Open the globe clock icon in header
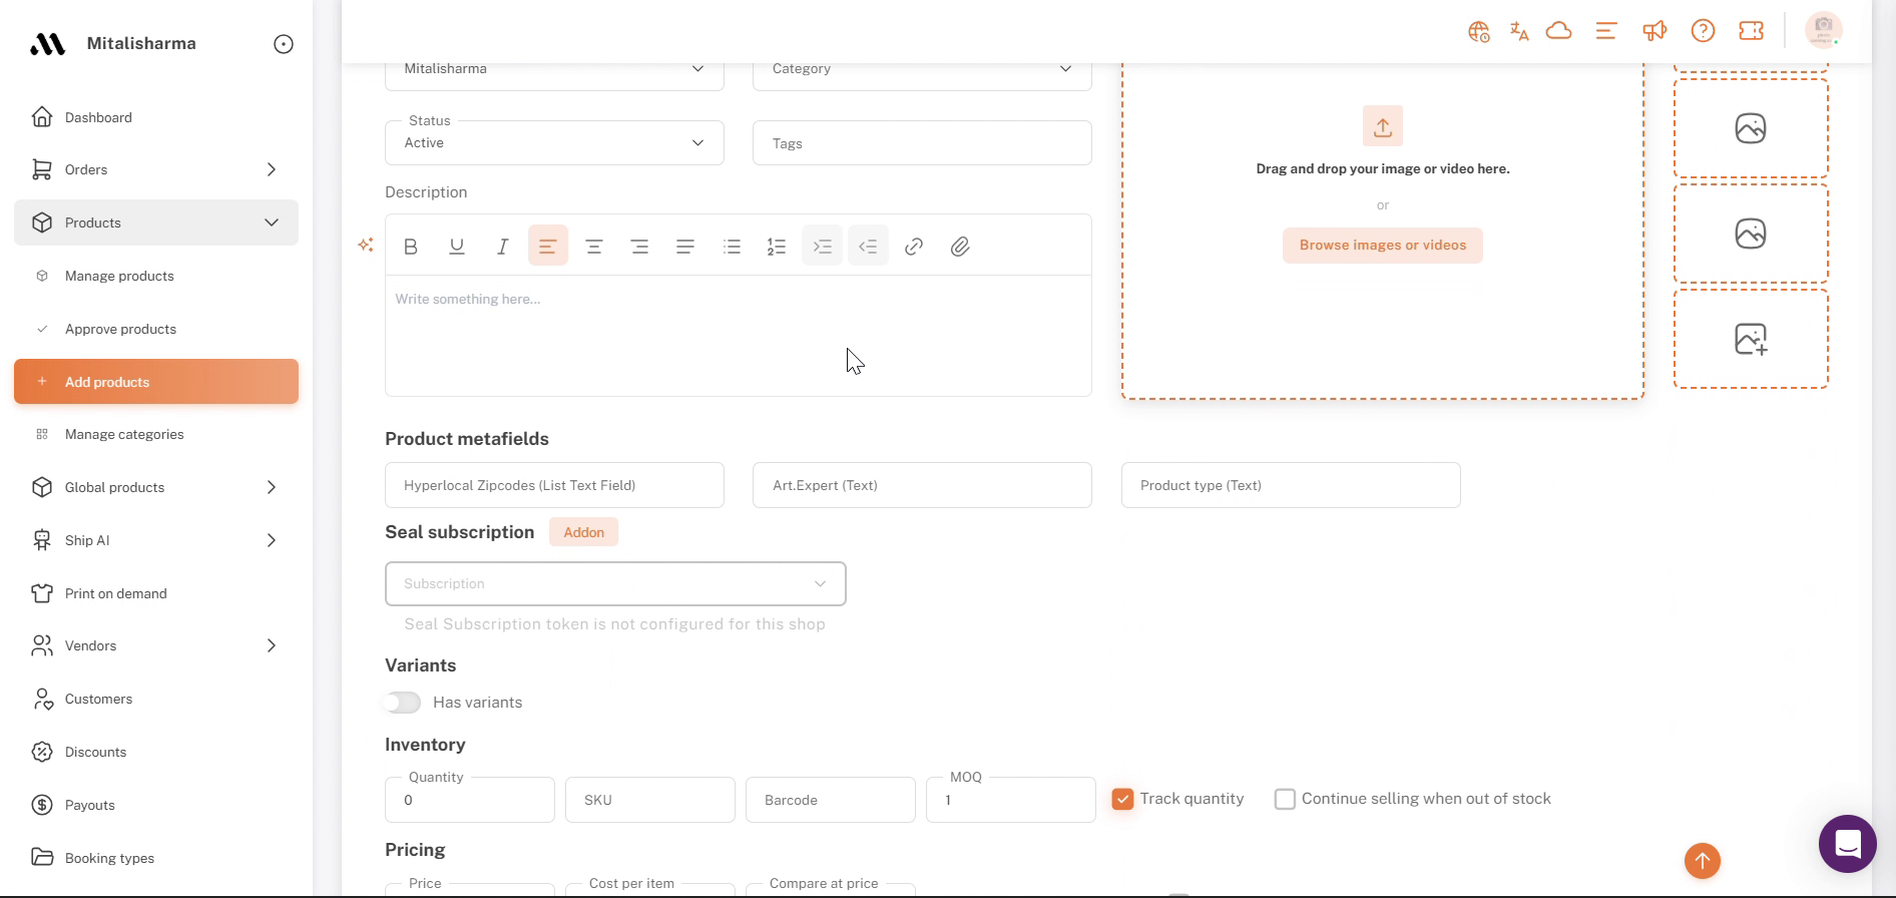Image resolution: width=1896 pixels, height=898 pixels. coord(1479,31)
